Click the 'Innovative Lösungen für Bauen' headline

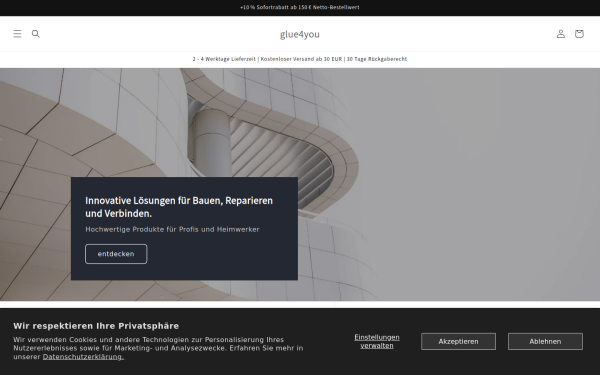point(179,207)
